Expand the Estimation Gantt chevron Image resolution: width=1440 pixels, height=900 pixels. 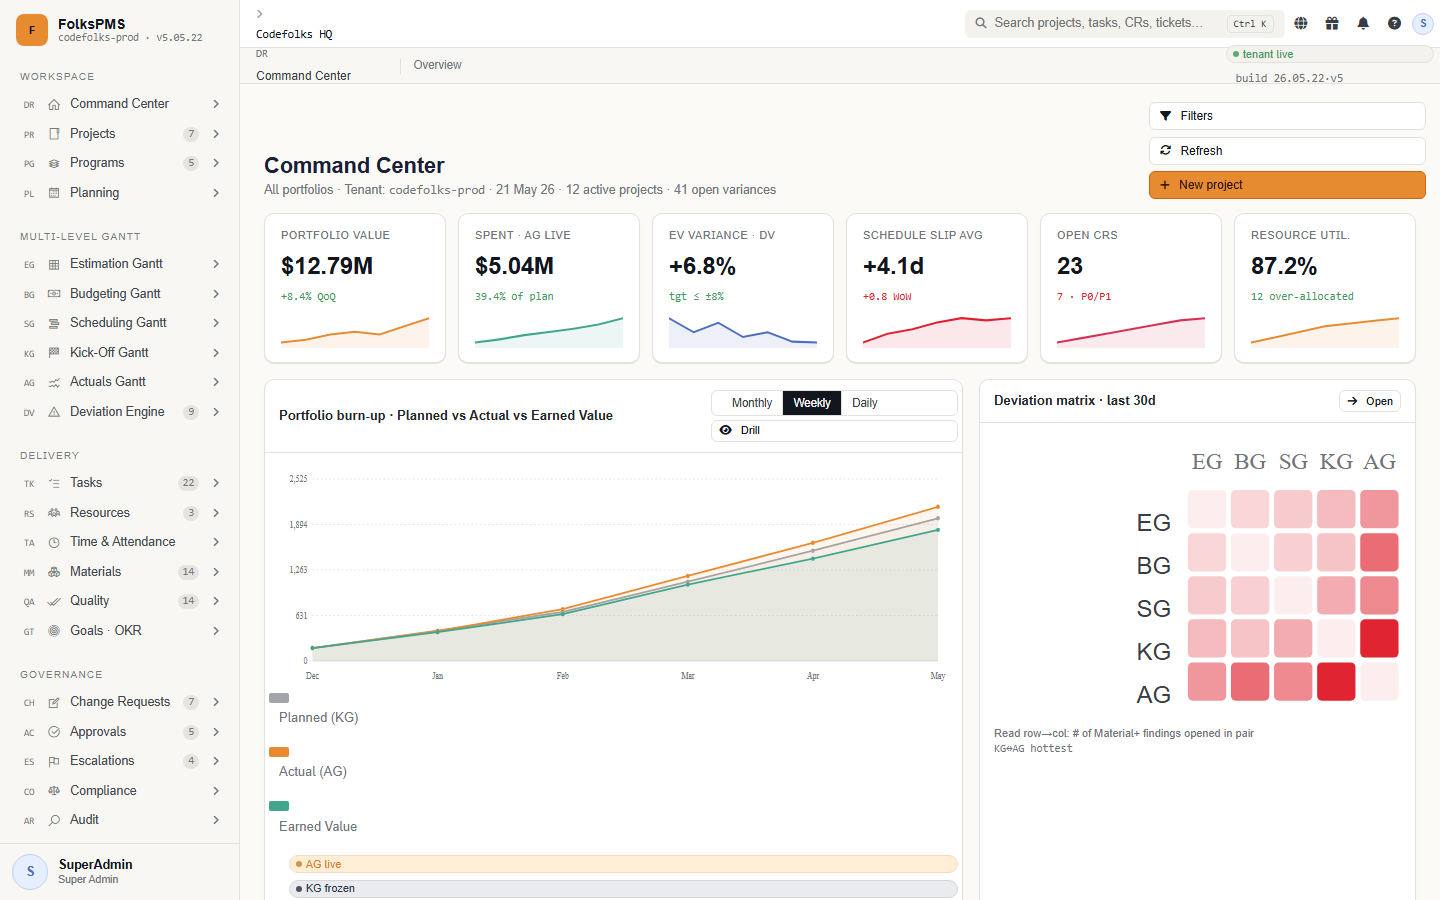tap(216, 264)
